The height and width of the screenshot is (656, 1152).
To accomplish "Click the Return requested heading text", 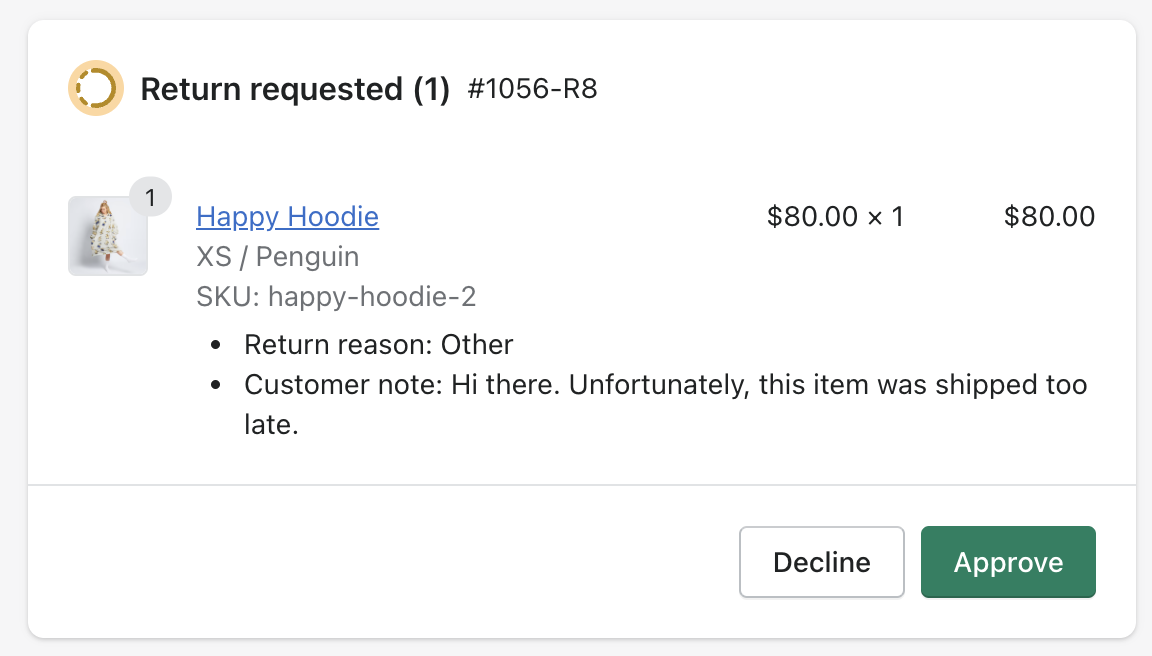I will 271,89.
